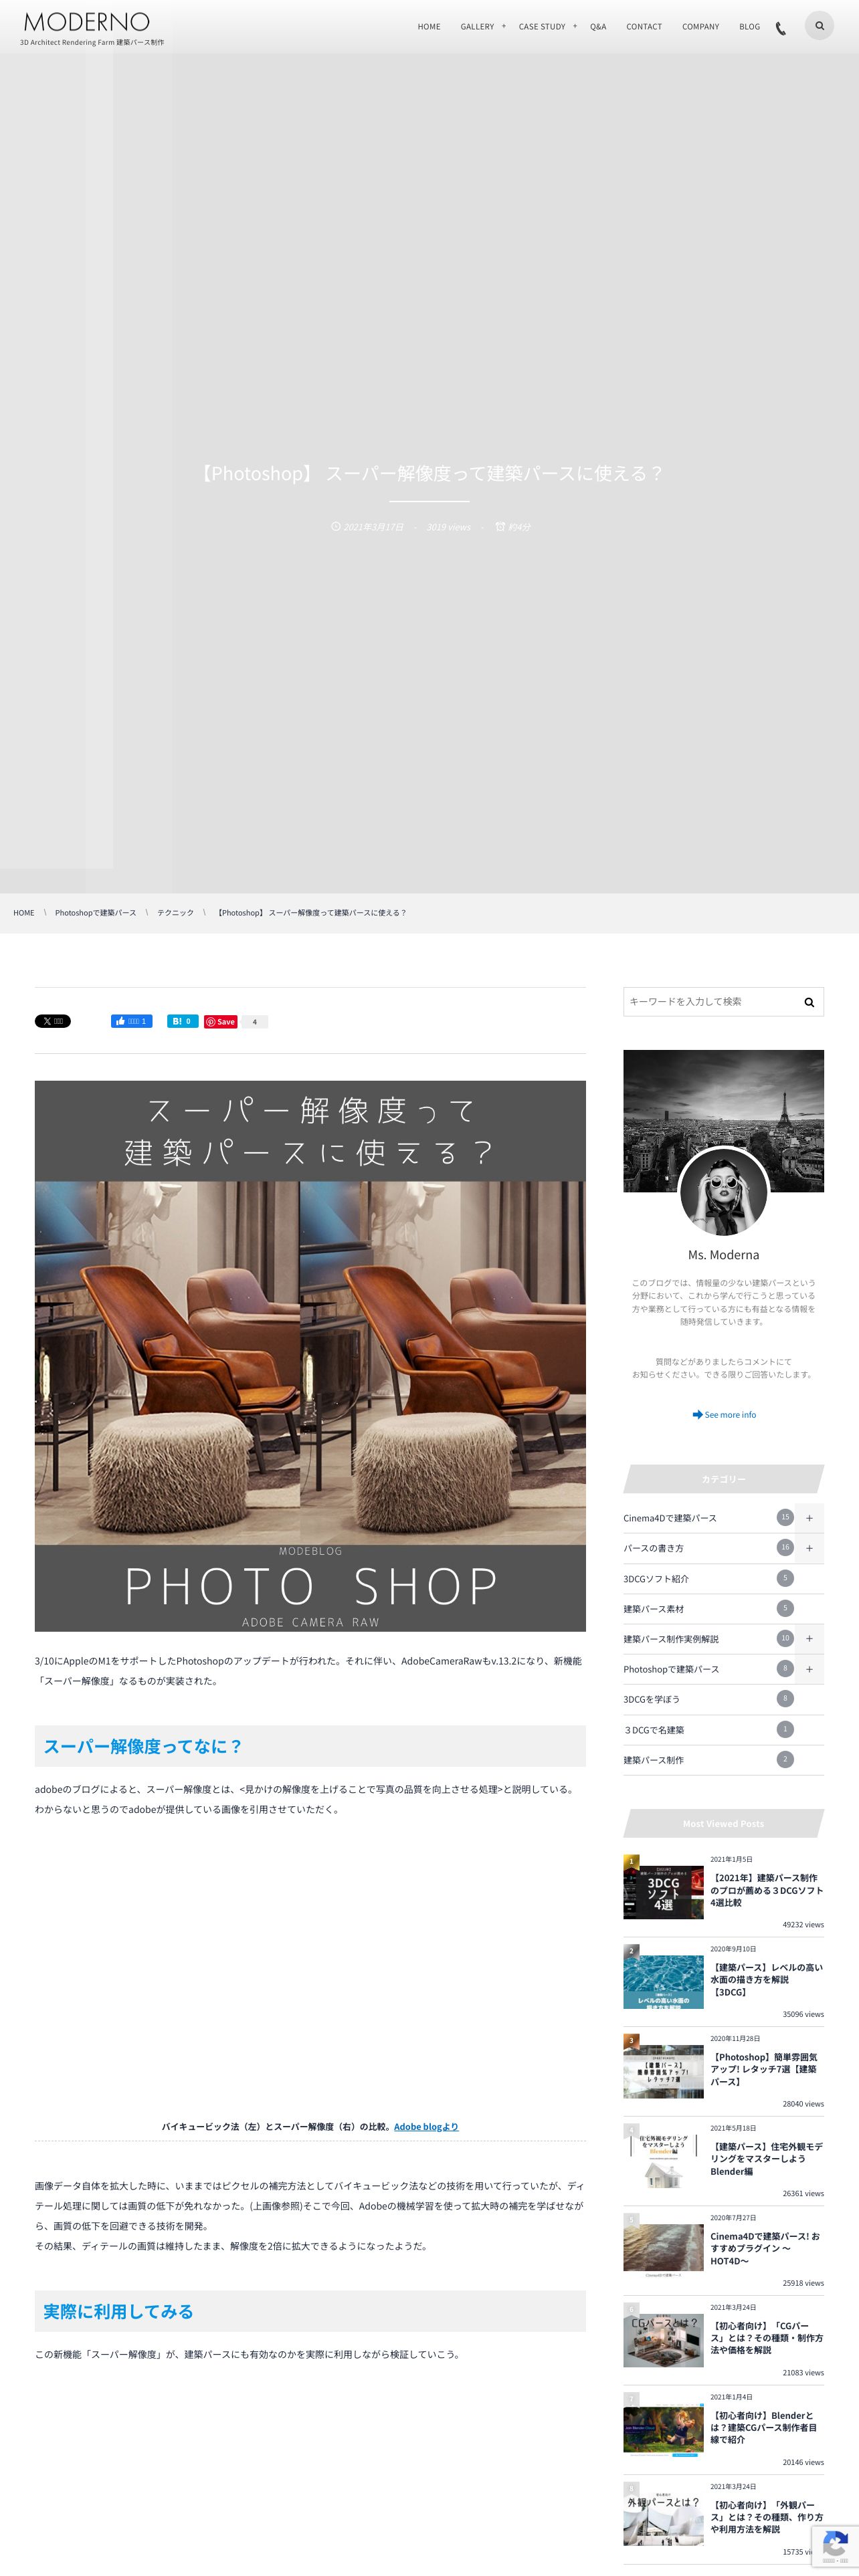The image size is (859, 2576).
Task: Open 「外観パース」とは？ post title
Action: tap(767, 2517)
